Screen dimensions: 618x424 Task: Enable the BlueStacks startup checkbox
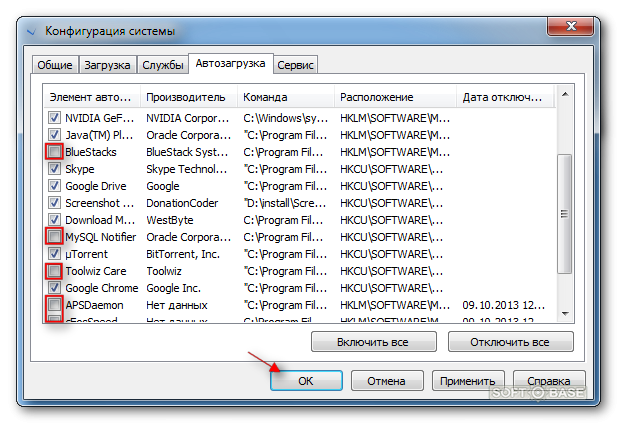pos(54,152)
